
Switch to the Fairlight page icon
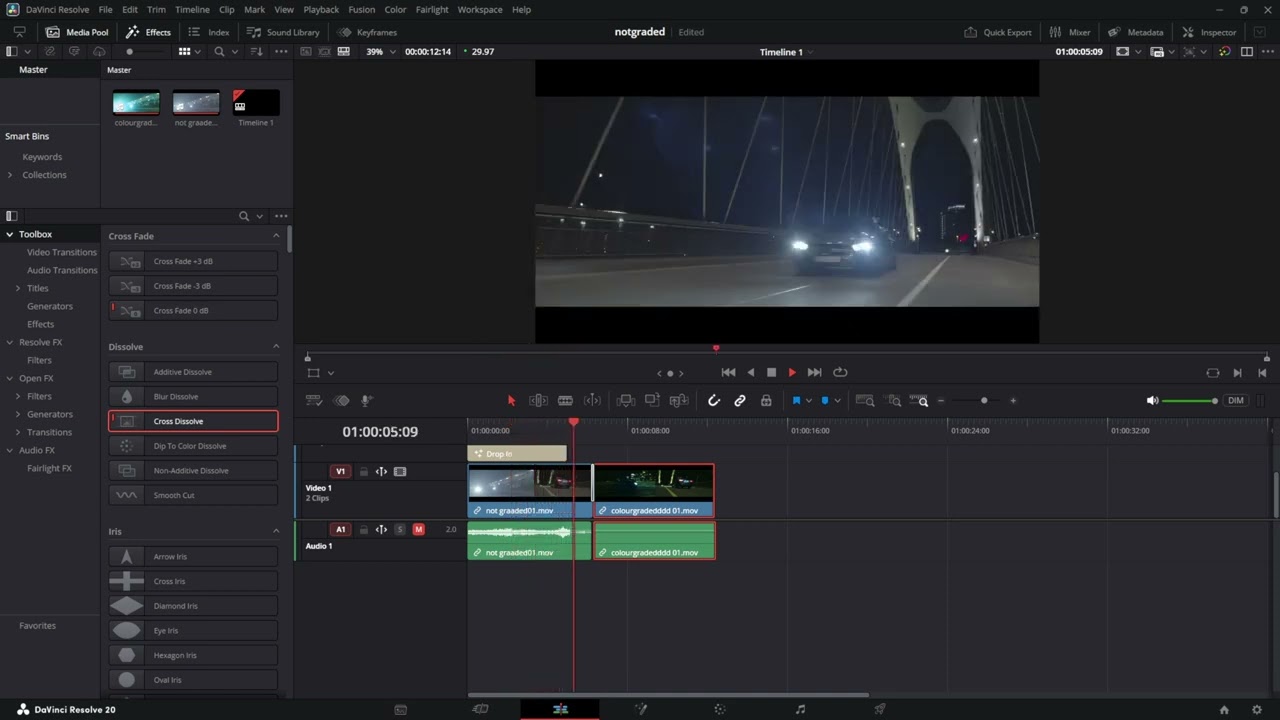[799, 709]
